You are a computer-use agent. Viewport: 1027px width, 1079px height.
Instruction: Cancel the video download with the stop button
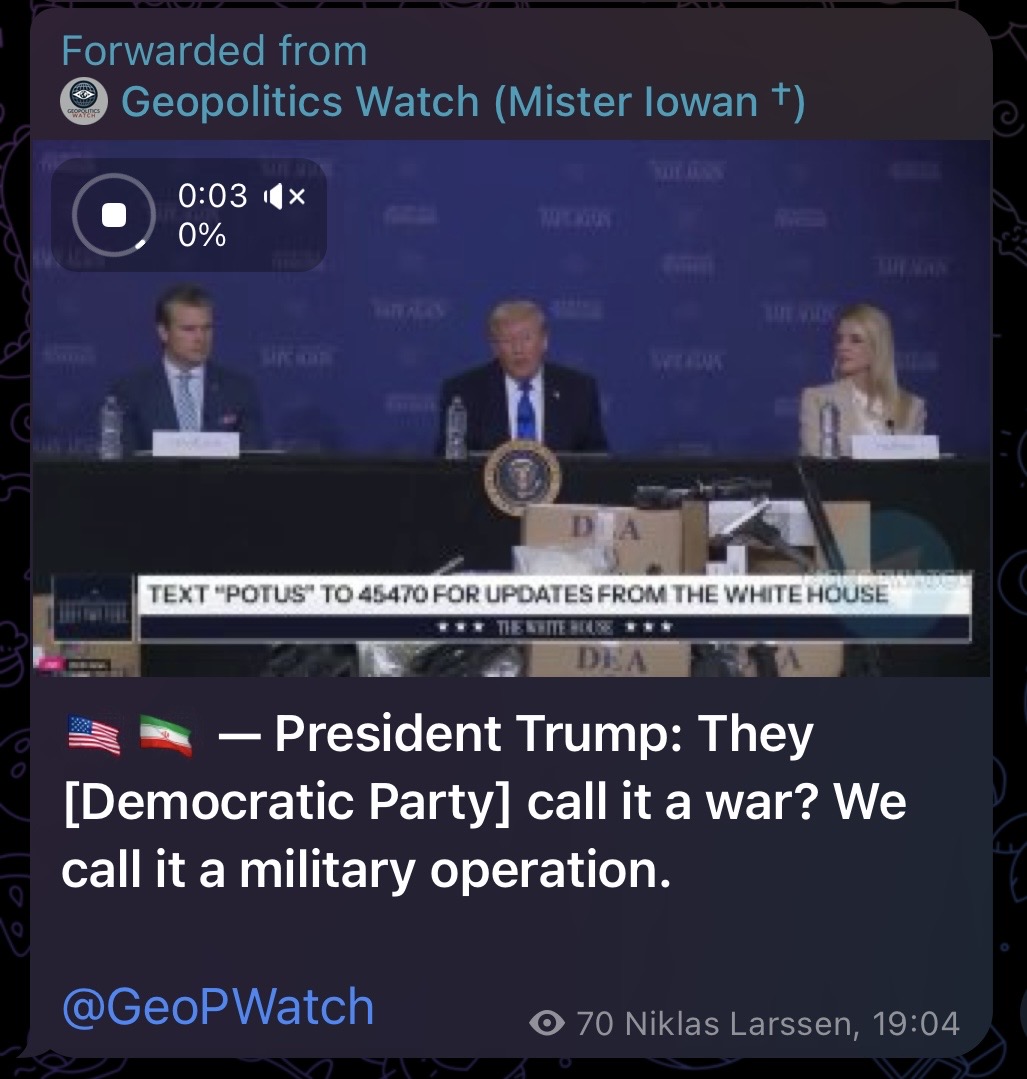pos(114,215)
